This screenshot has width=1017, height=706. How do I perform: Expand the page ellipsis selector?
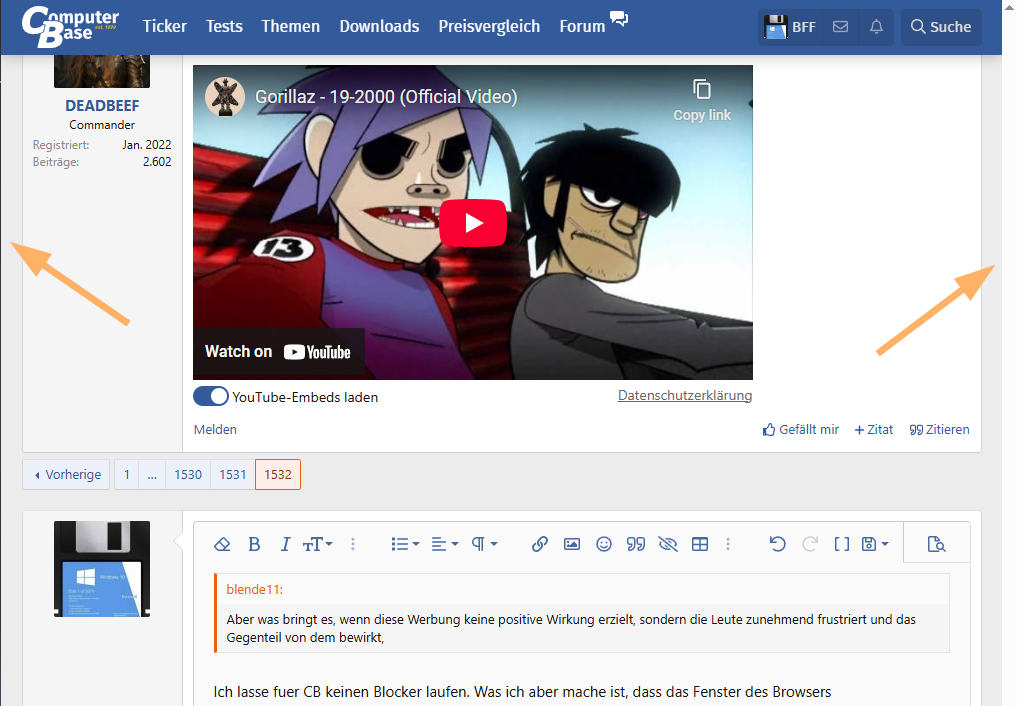pos(152,475)
